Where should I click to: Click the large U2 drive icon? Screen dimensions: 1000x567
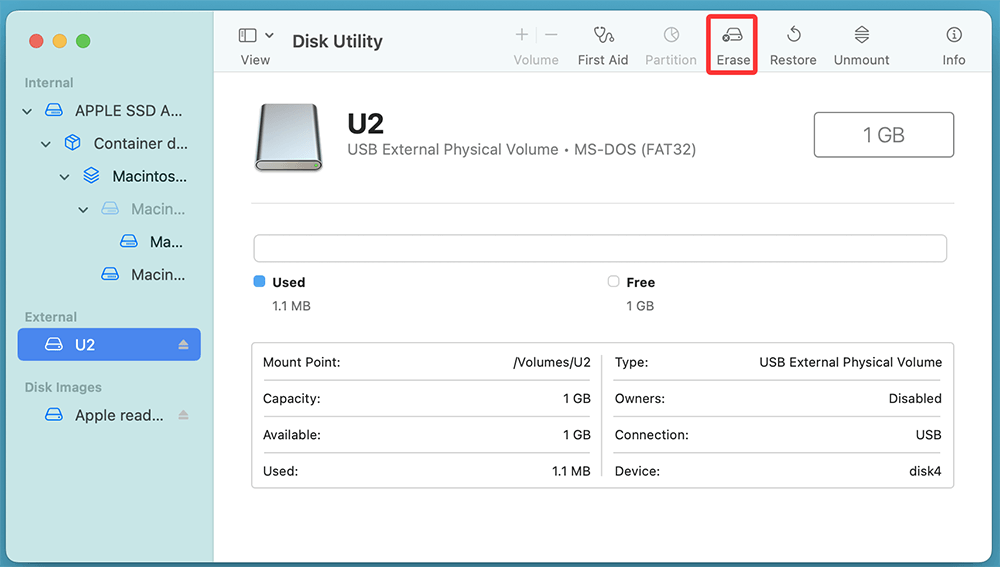(x=290, y=136)
